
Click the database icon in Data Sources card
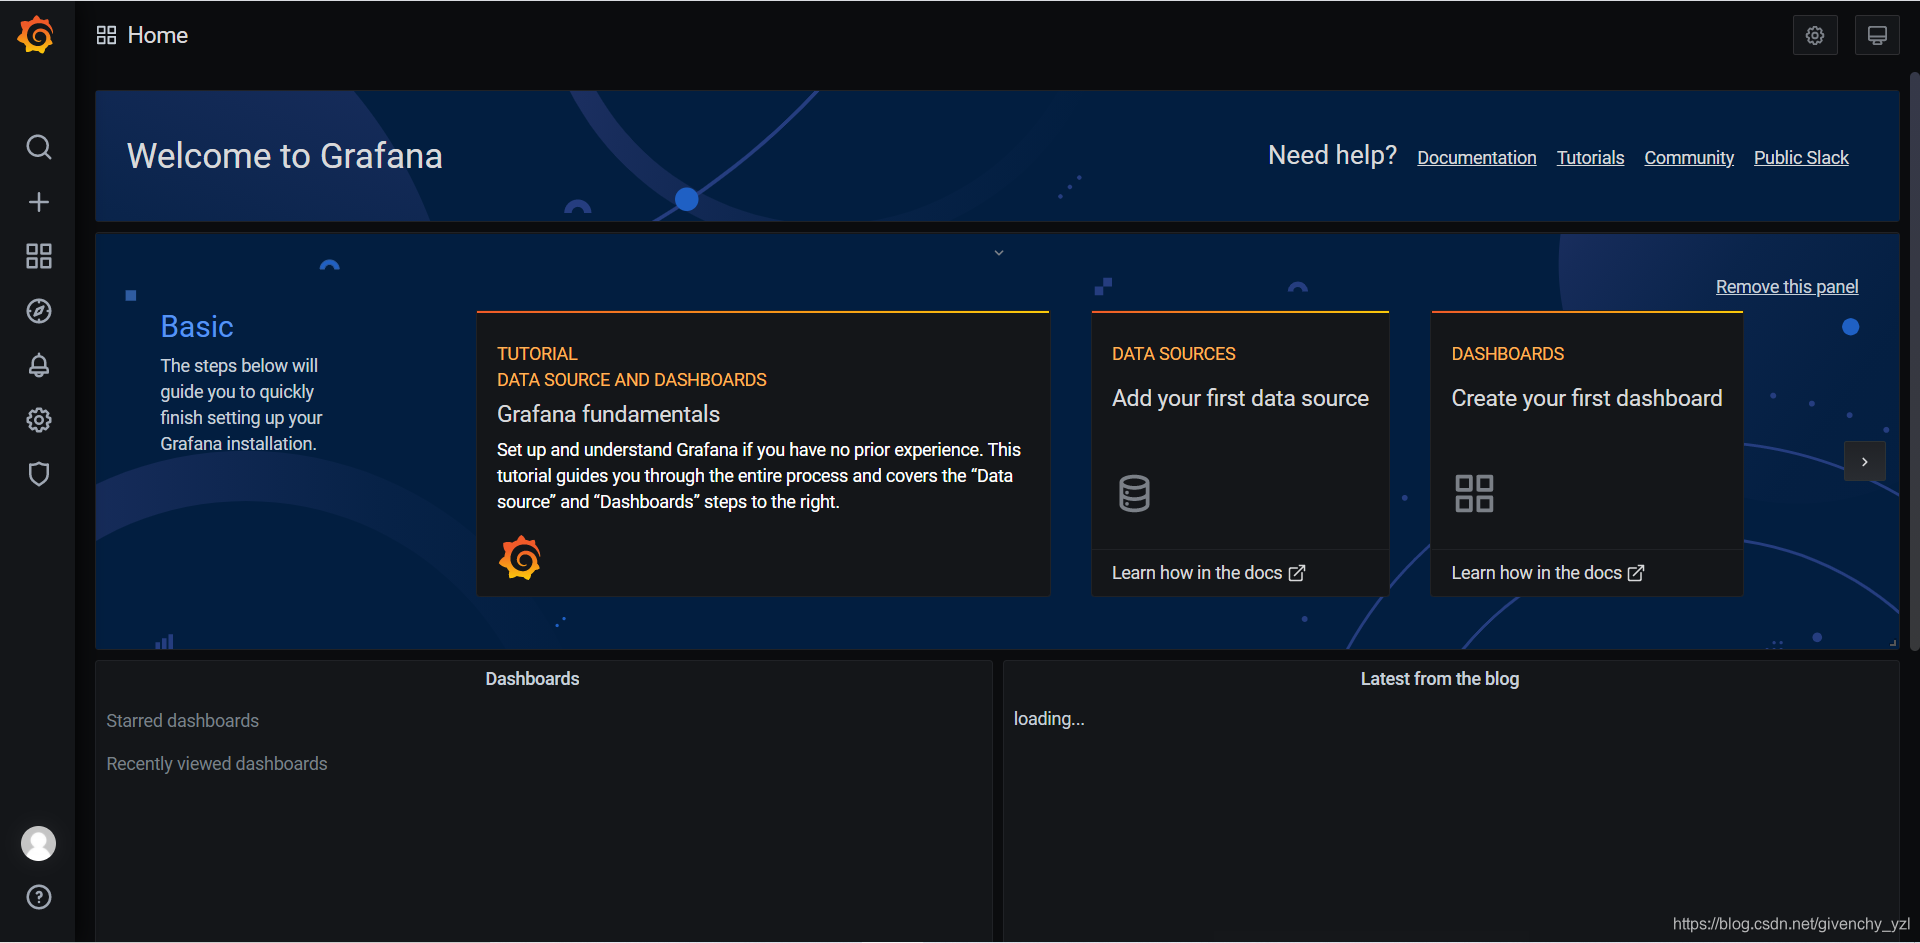tap(1134, 493)
